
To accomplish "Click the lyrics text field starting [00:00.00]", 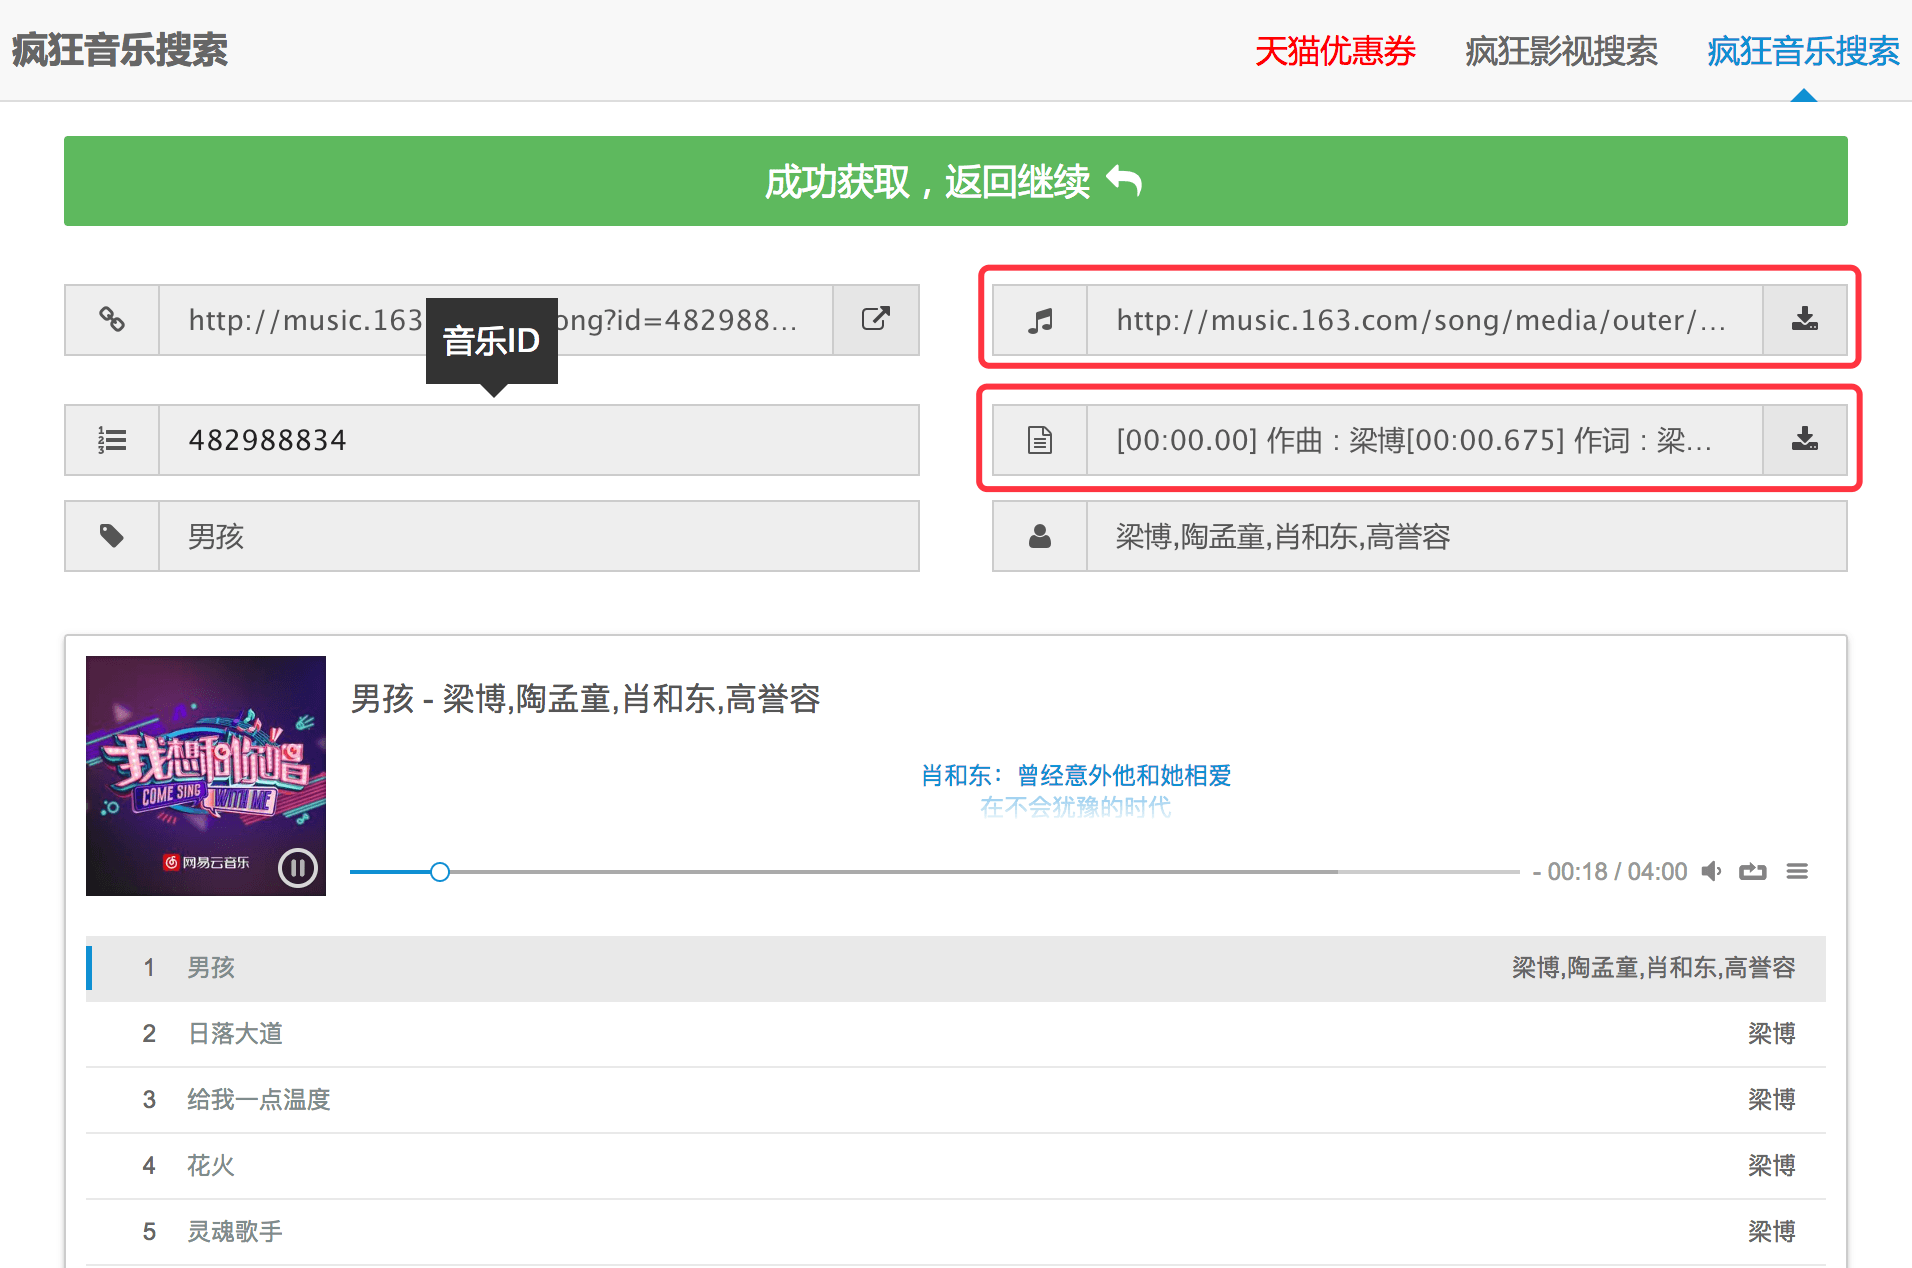I will 1425,440.
